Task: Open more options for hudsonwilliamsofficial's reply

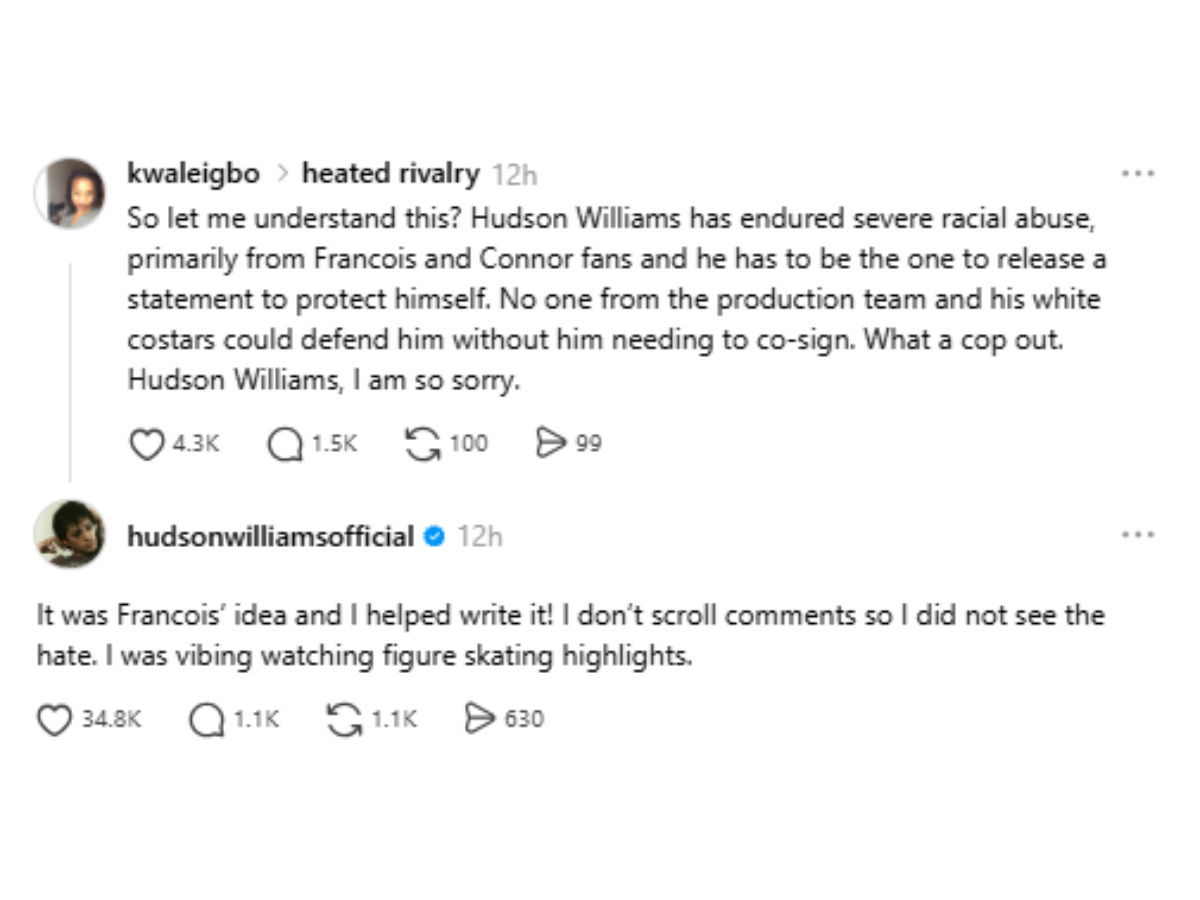Action: (x=1138, y=535)
